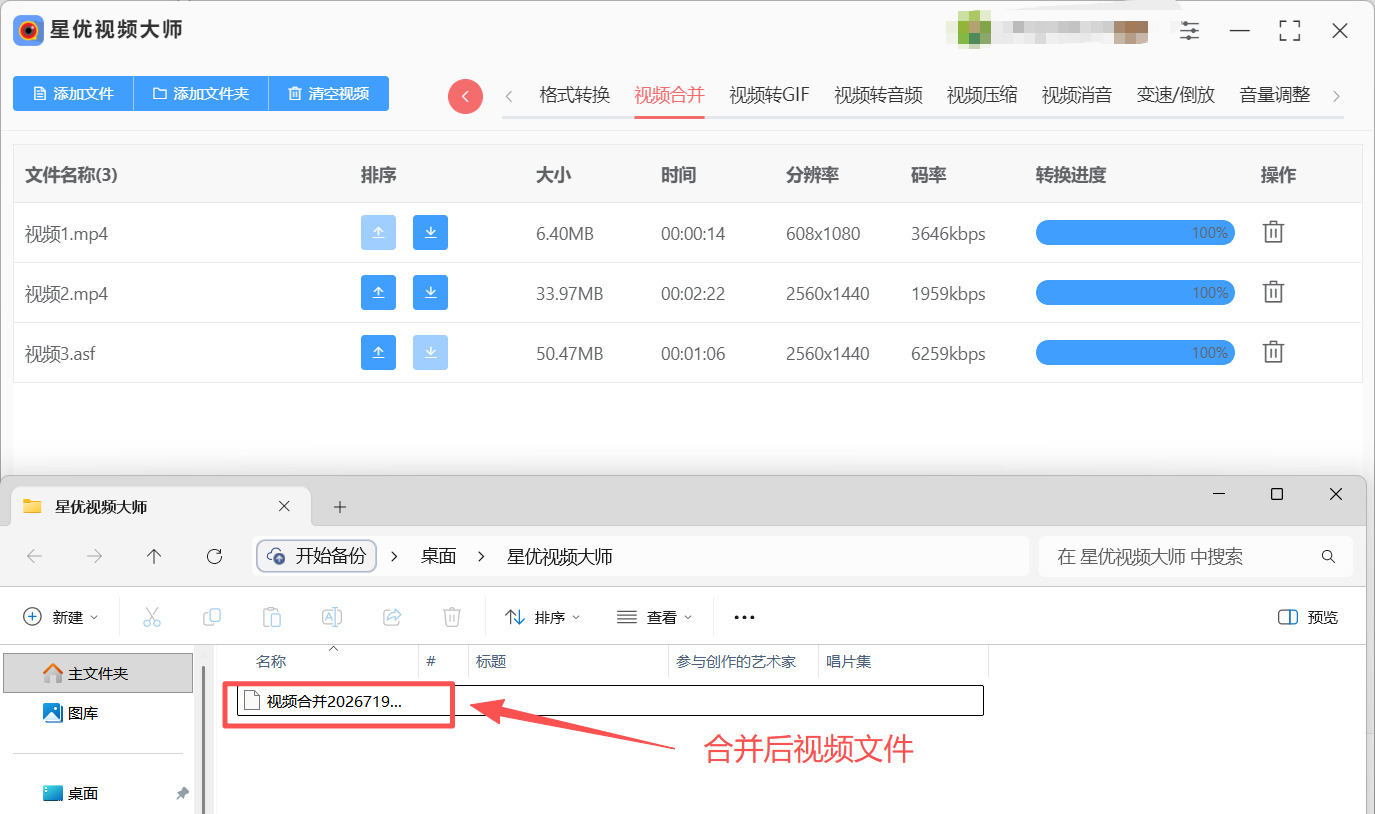
Task: Switch to the 格式转换 tab
Action: pyautogui.click(x=575, y=95)
